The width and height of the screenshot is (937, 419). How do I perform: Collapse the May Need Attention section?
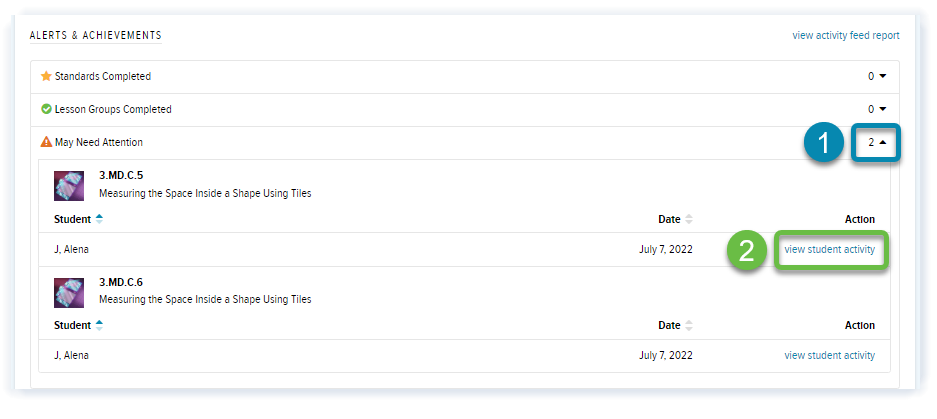[877, 143]
